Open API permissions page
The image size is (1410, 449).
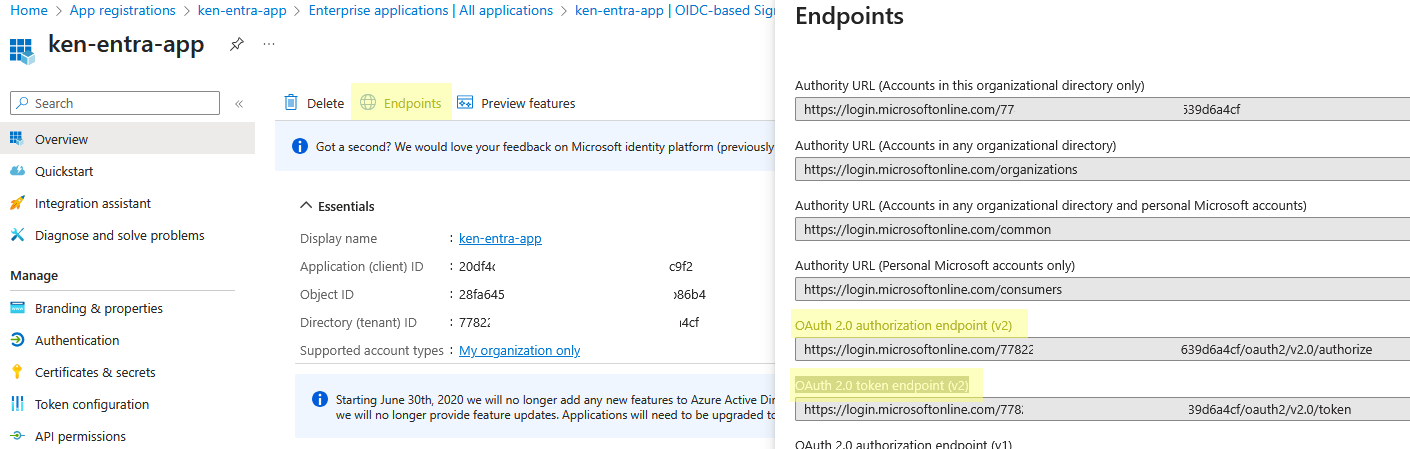(80, 436)
